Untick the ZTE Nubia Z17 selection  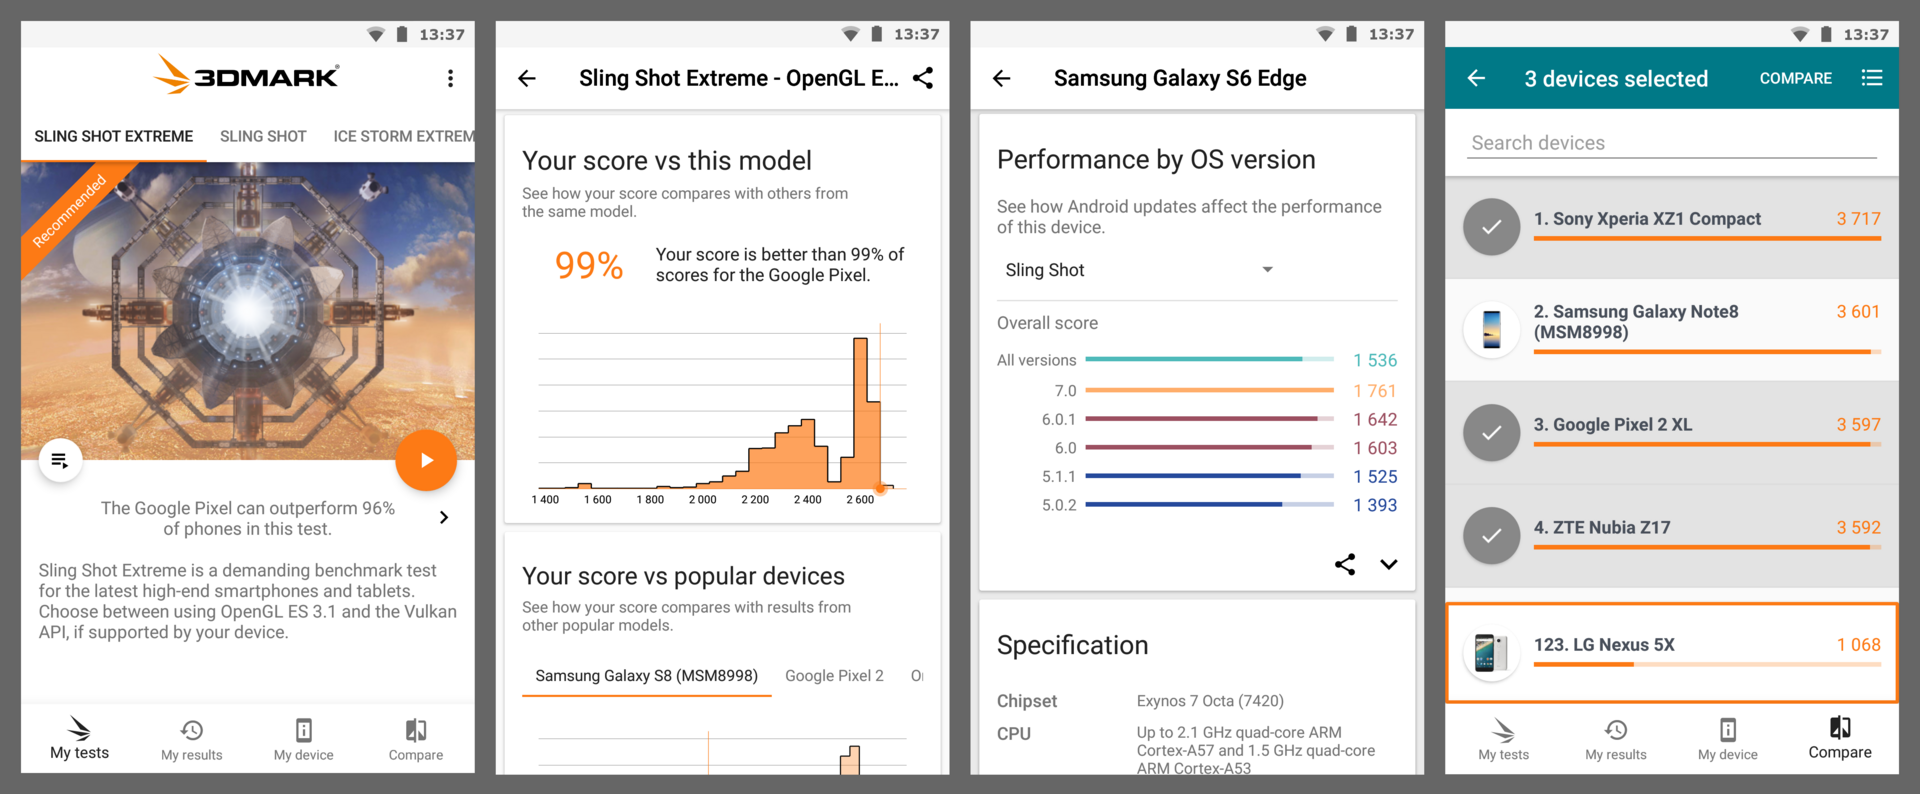pyautogui.click(x=1491, y=536)
